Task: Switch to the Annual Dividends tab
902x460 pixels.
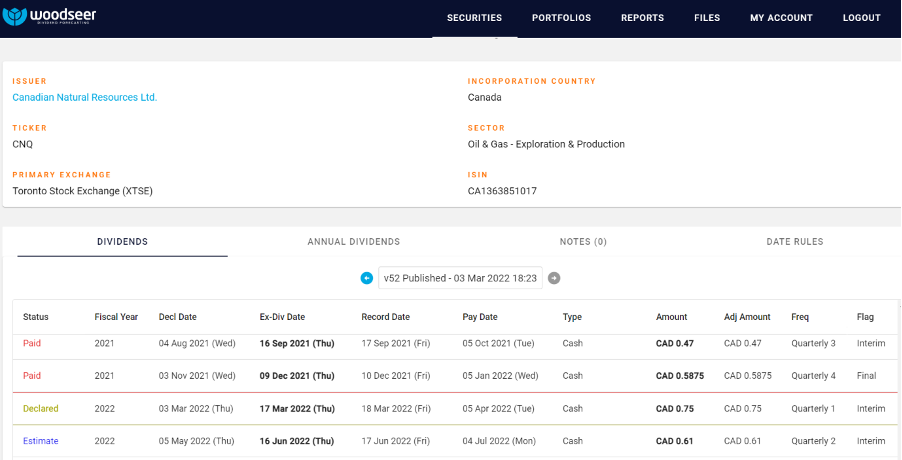Action: pyautogui.click(x=354, y=242)
